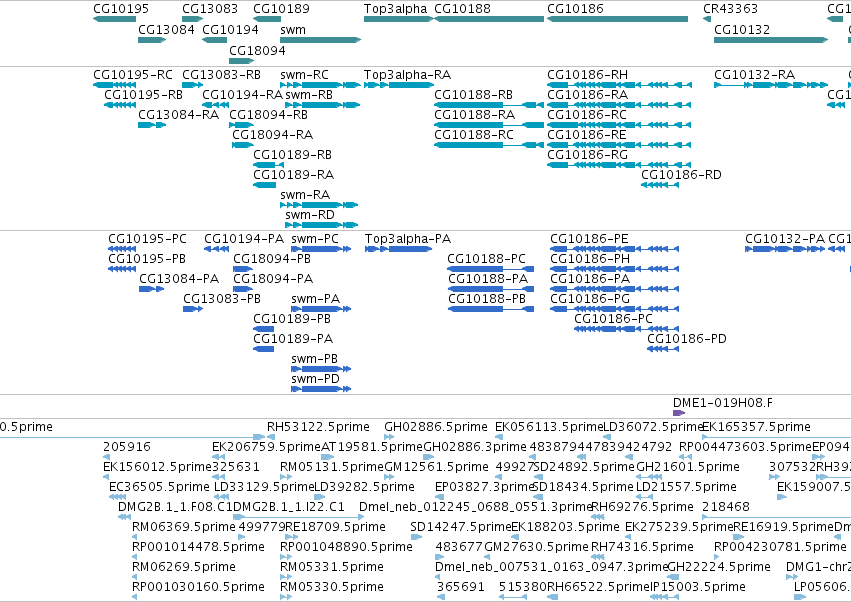851x602 pixels.
Task: Click the CG10188-RC transcript
Action: coord(489,145)
